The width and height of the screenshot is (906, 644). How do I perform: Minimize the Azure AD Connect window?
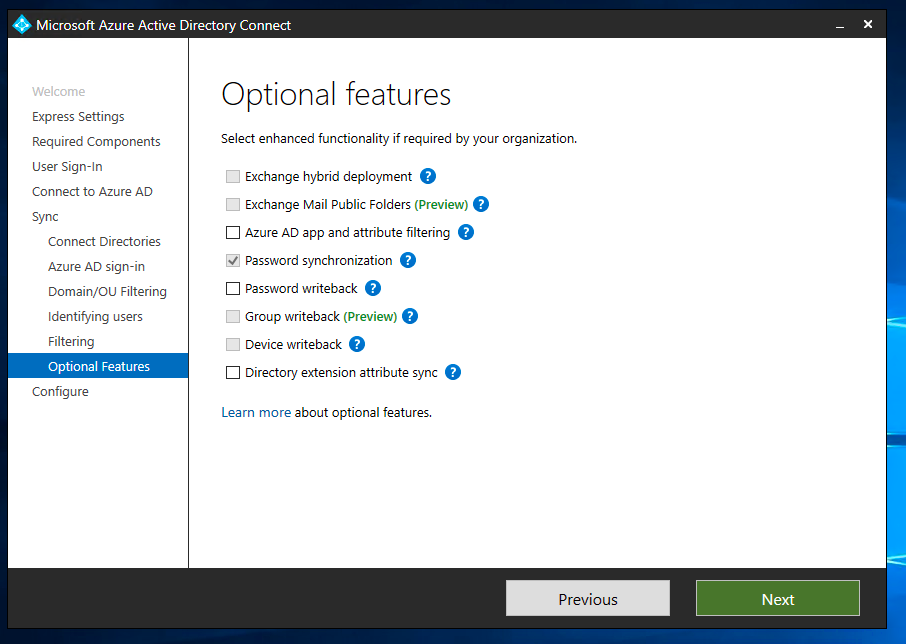click(x=840, y=25)
